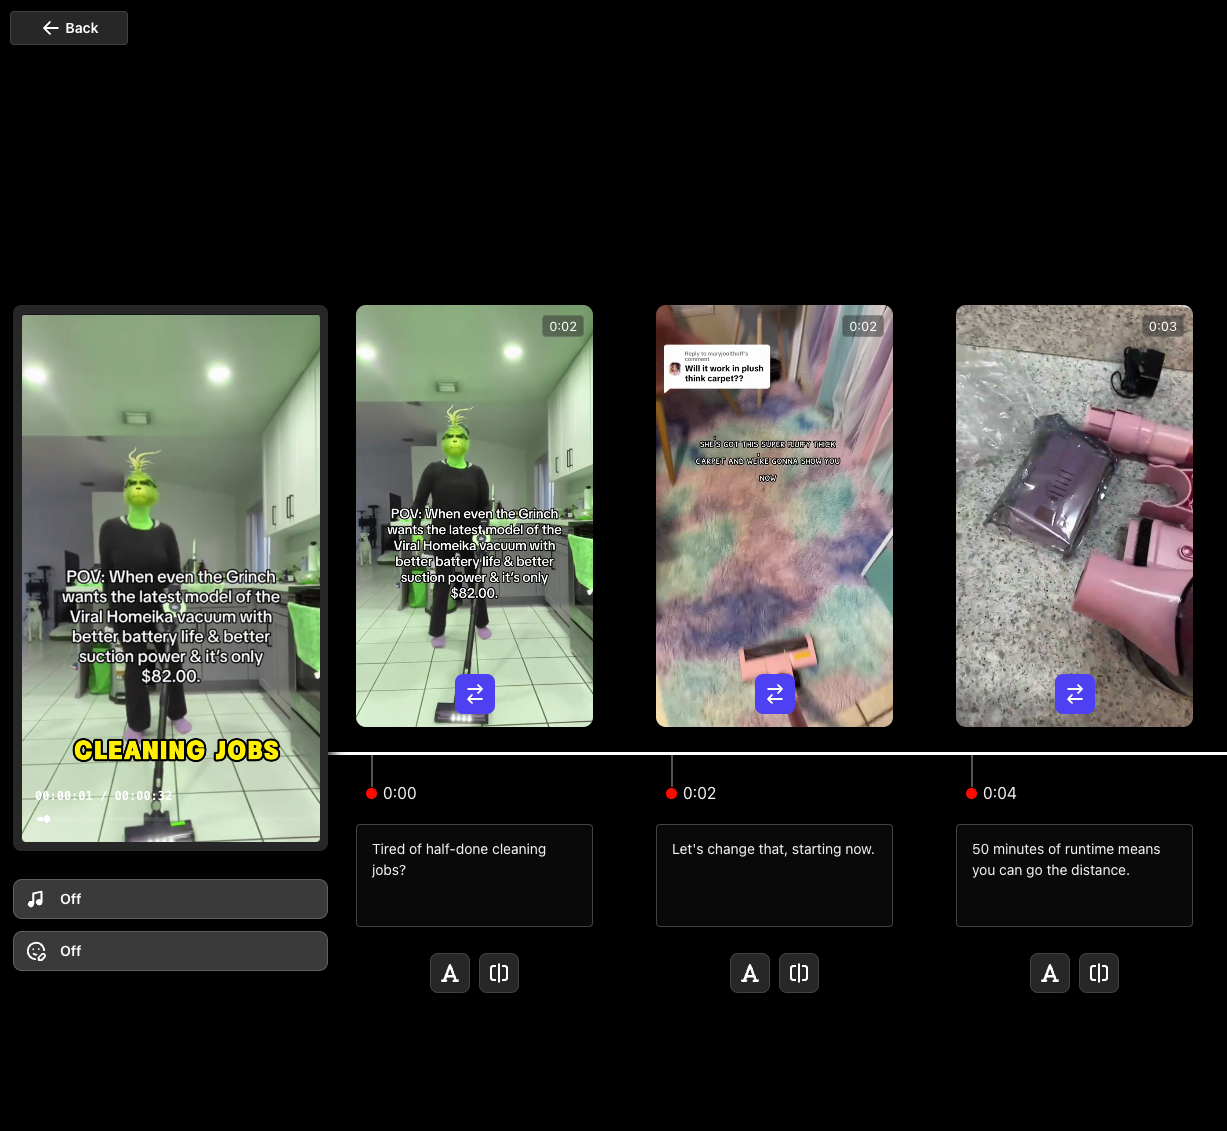Toggle the music Off setting
The height and width of the screenshot is (1131, 1227).
coord(170,899)
